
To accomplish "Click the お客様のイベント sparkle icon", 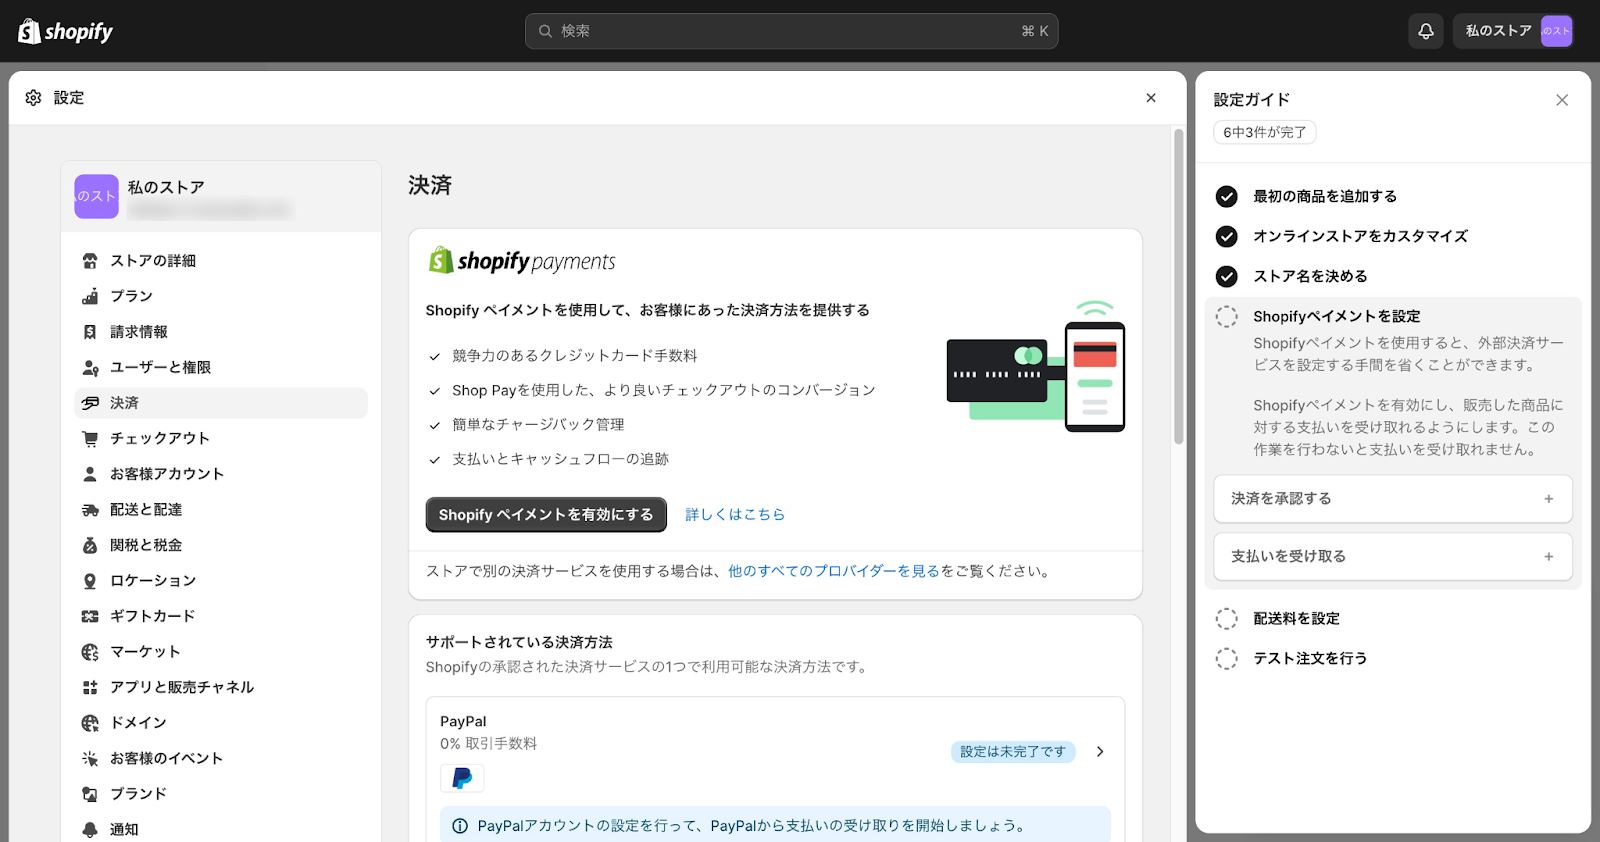I will point(90,758).
